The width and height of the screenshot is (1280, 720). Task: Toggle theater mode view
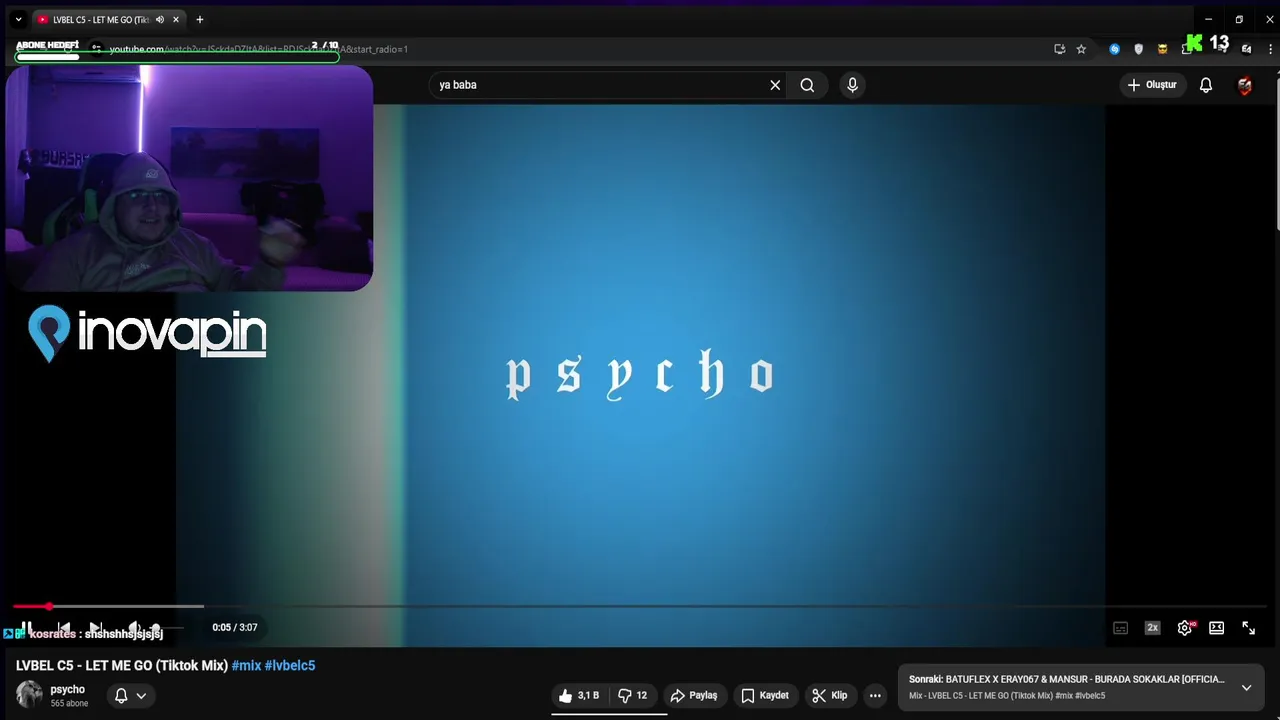pyautogui.click(x=1216, y=628)
